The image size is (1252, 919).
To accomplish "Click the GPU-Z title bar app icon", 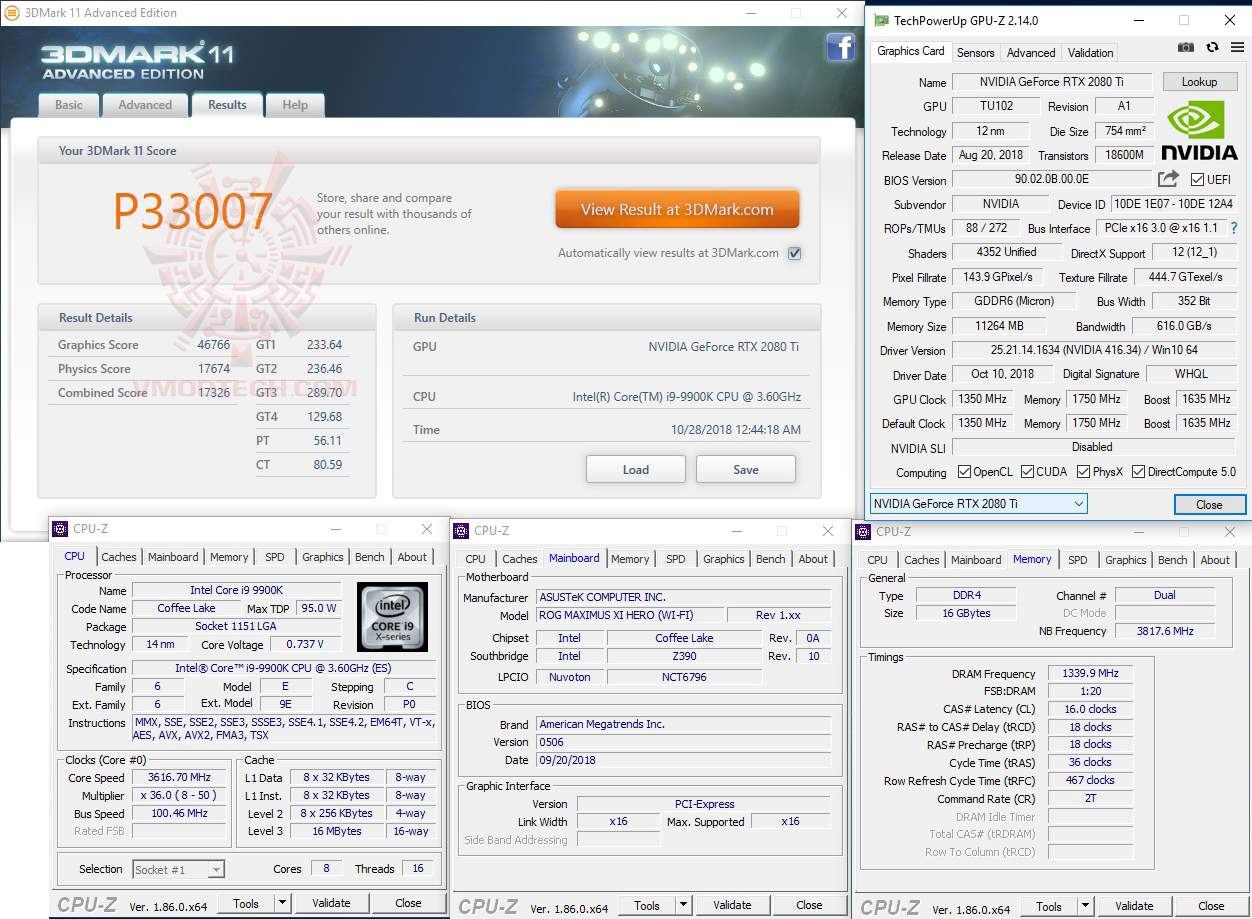I will [880, 20].
